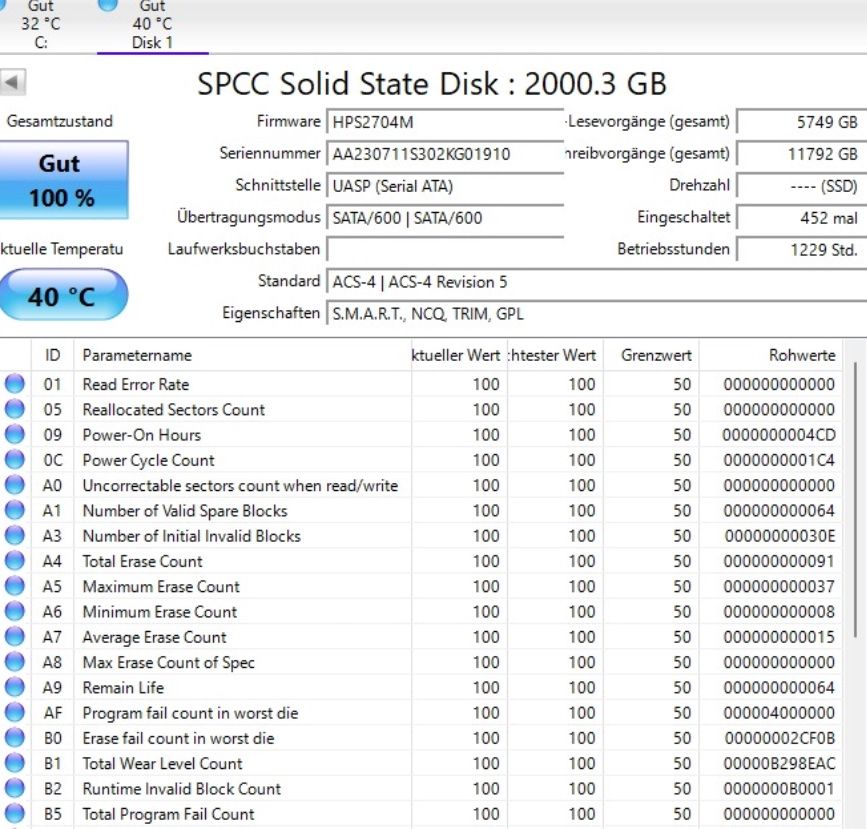The image size is (867, 829).
Task: Click the status icon for Power Cycle Count
Action: click(x=14, y=460)
